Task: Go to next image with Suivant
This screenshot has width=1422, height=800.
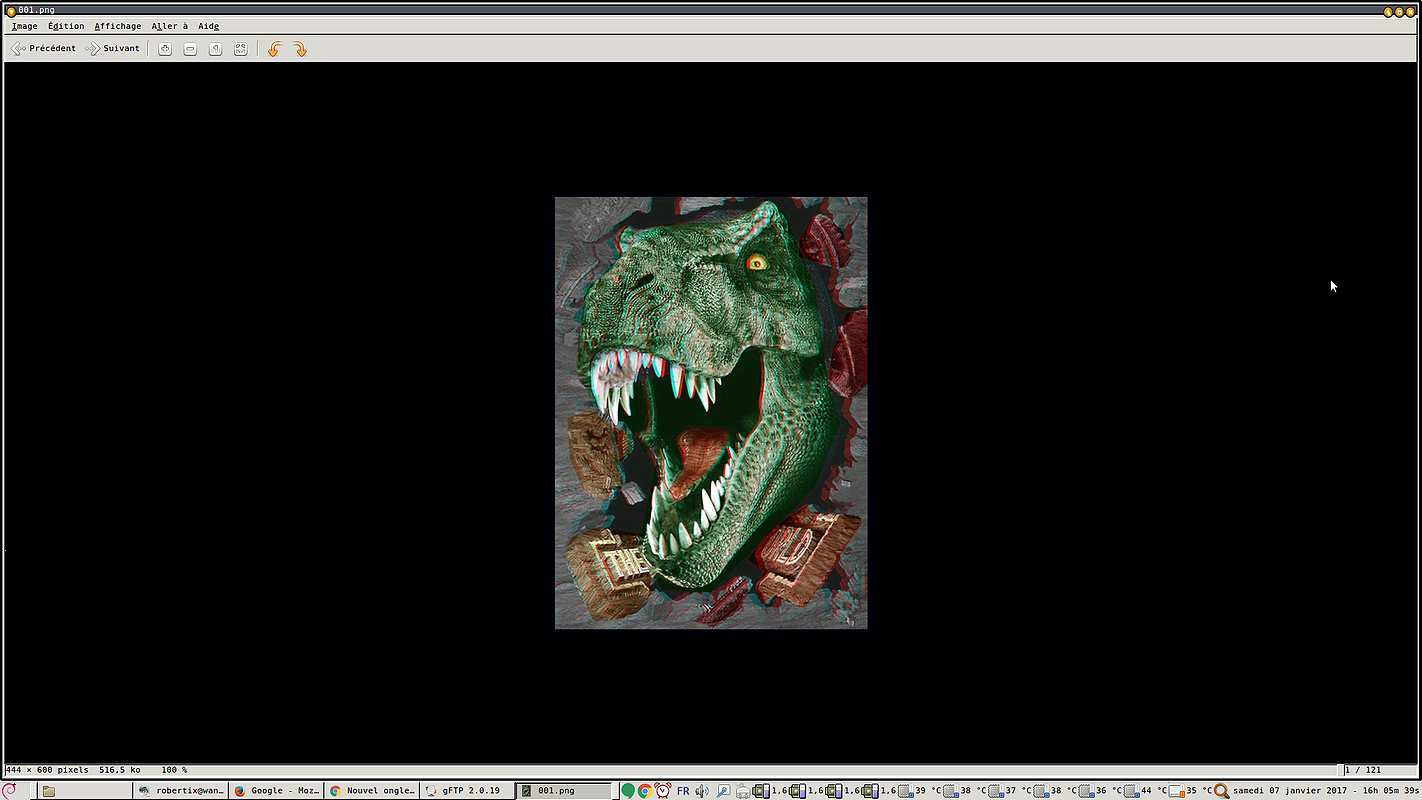Action: 113,48
